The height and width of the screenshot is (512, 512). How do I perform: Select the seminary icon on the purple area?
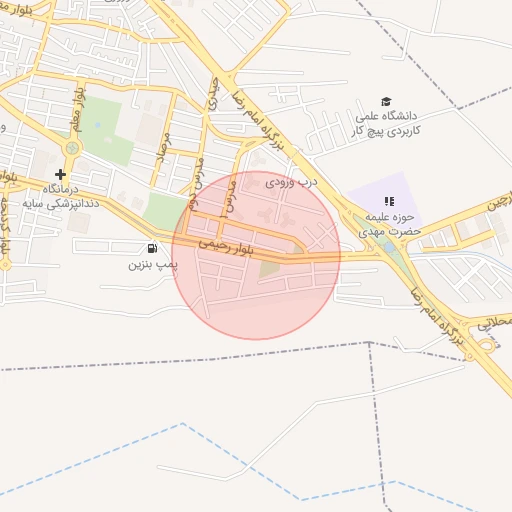tap(389, 201)
